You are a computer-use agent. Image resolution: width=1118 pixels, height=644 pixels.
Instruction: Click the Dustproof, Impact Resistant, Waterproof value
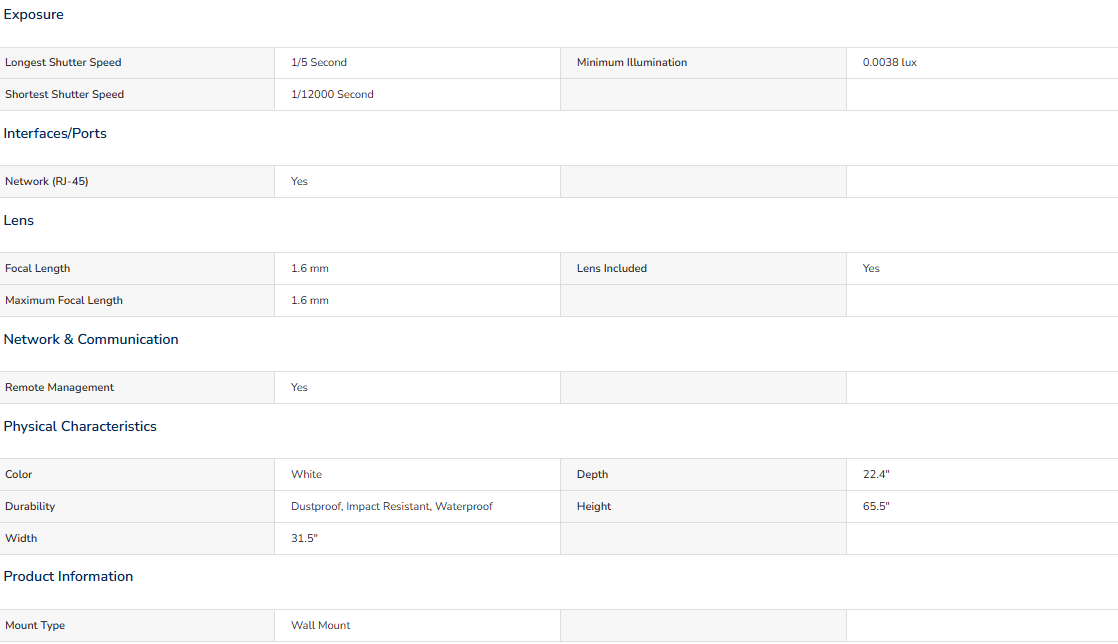391,506
